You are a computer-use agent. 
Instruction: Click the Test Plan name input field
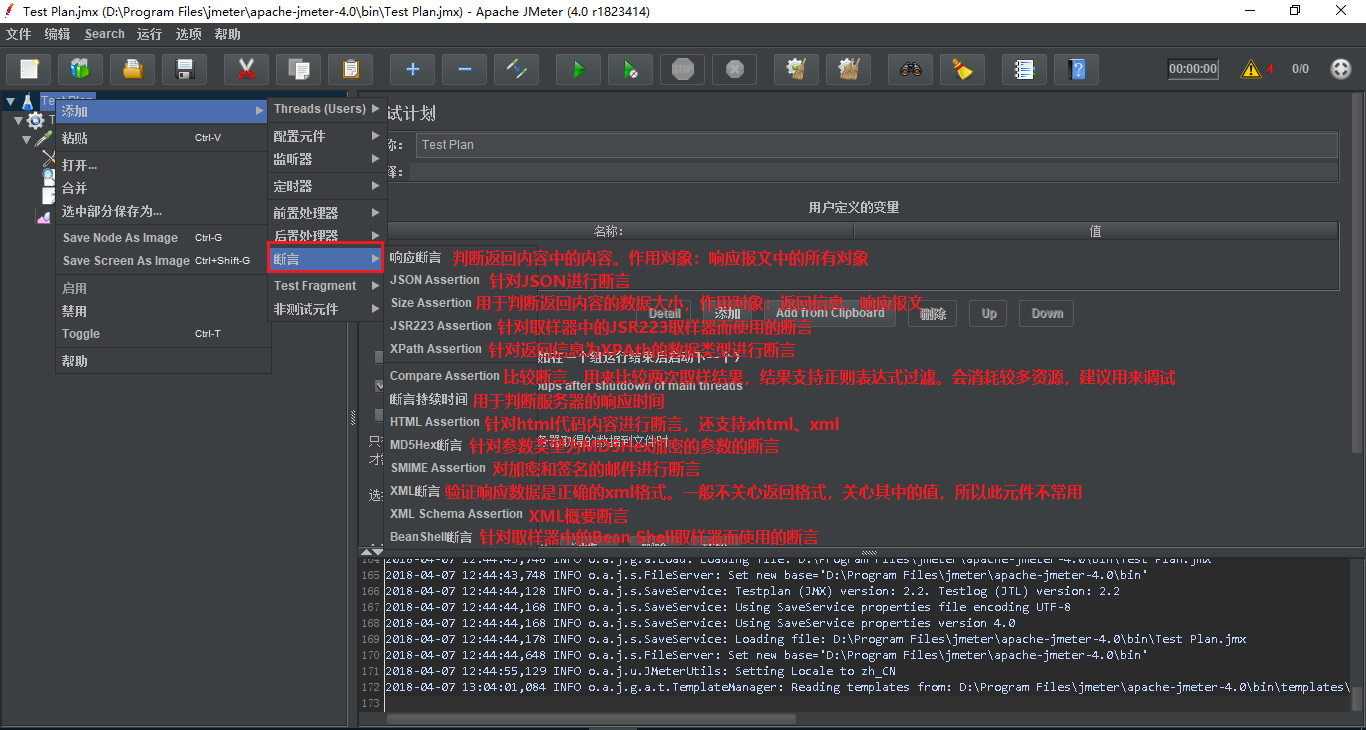[x=877, y=145]
